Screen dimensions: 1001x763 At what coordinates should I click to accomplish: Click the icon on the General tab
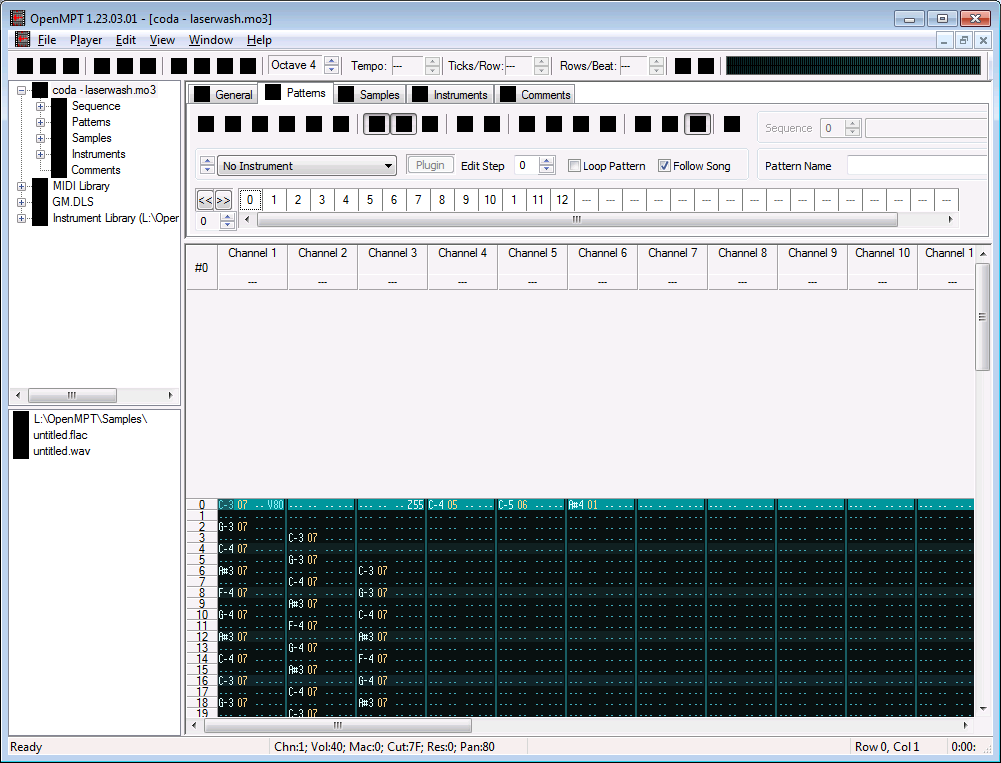(x=202, y=95)
